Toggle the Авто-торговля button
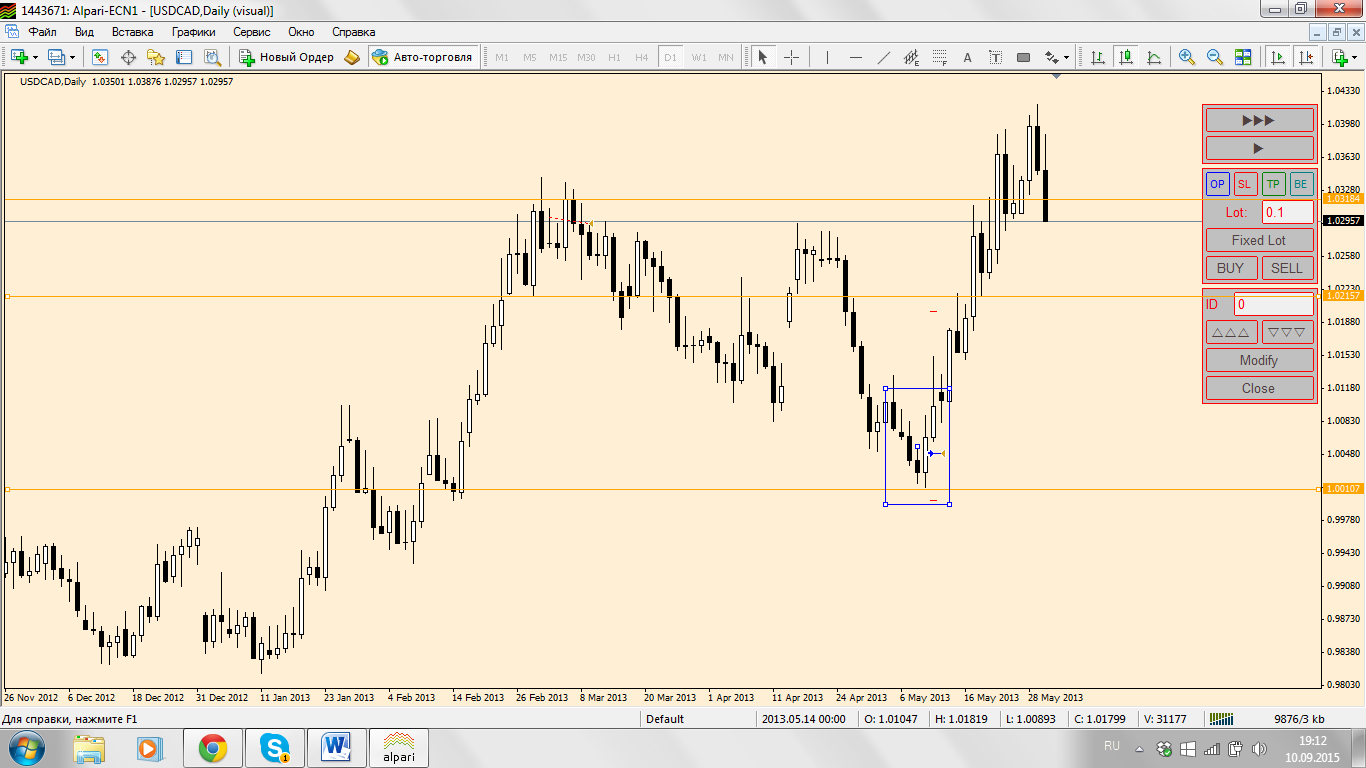Image resolution: width=1366 pixels, height=768 pixels. (421, 57)
